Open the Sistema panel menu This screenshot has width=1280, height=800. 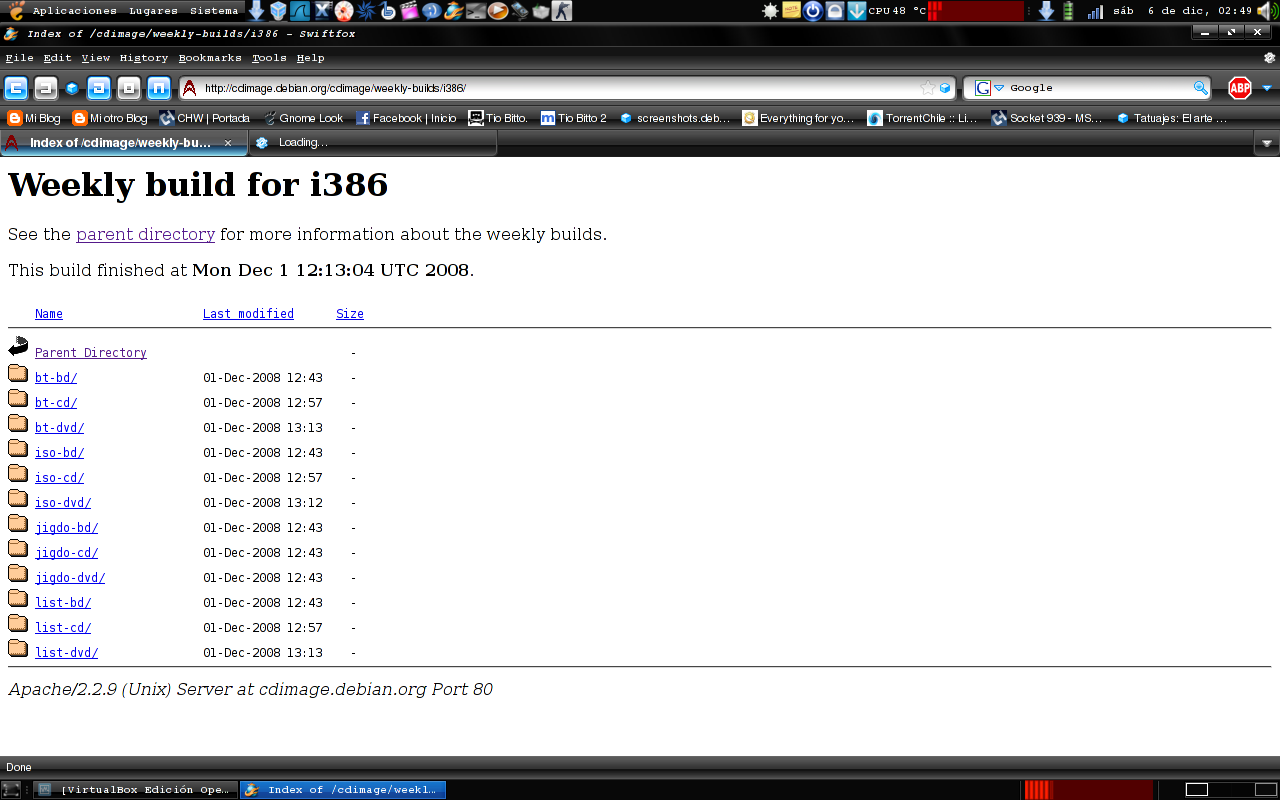click(214, 11)
